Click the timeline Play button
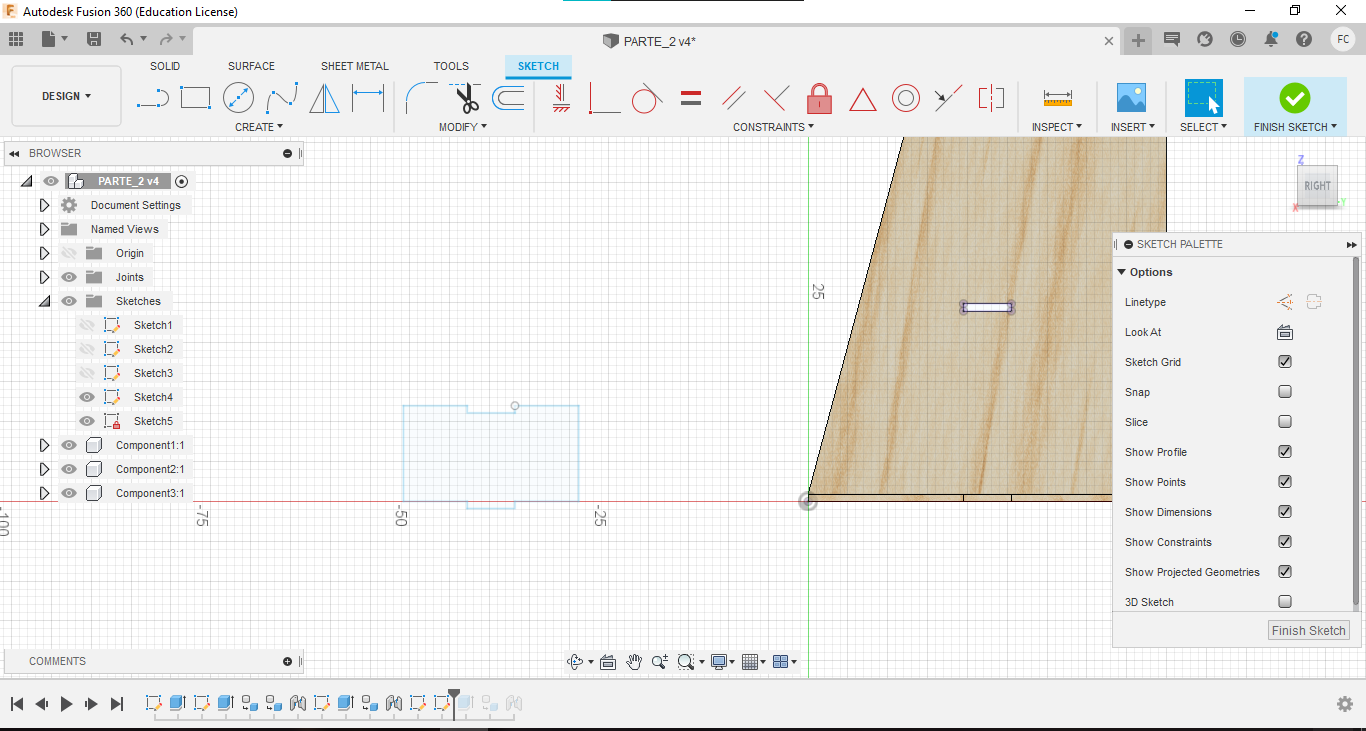The image size is (1366, 731). [67, 704]
